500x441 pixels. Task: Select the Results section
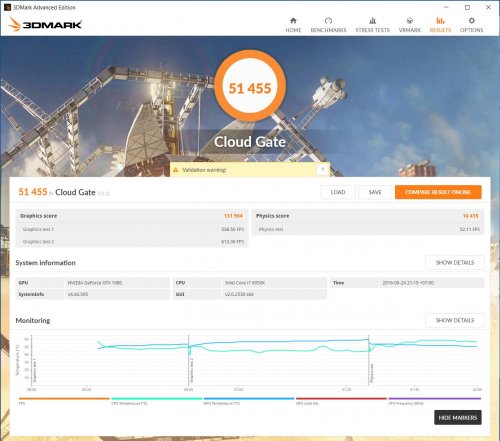click(x=440, y=25)
